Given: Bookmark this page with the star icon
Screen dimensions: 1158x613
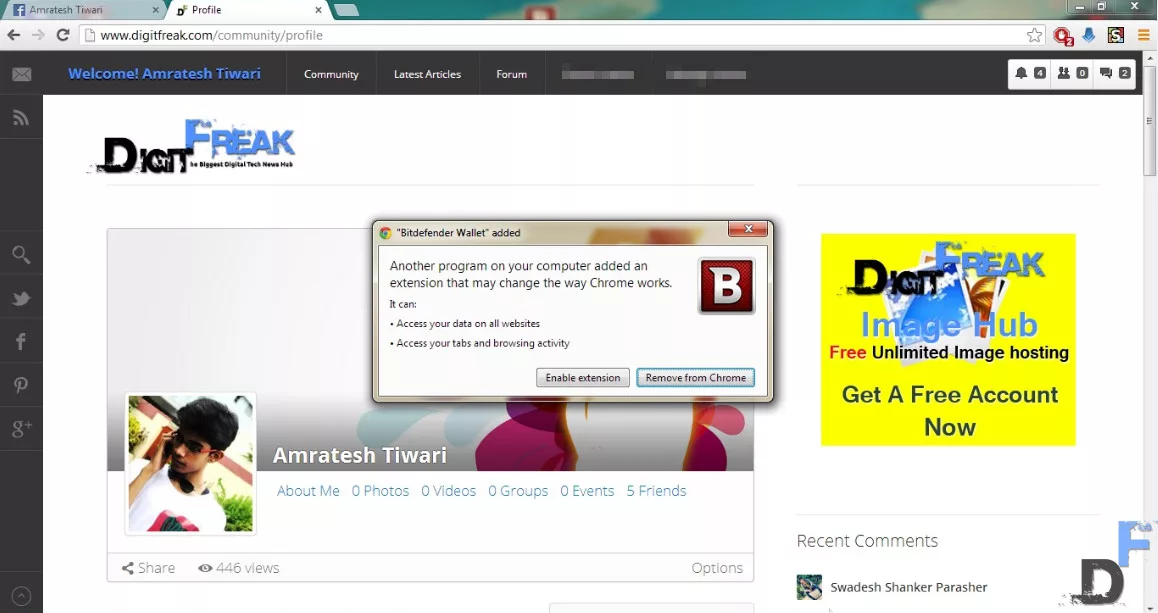Looking at the screenshot, I should (x=1034, y=35).
